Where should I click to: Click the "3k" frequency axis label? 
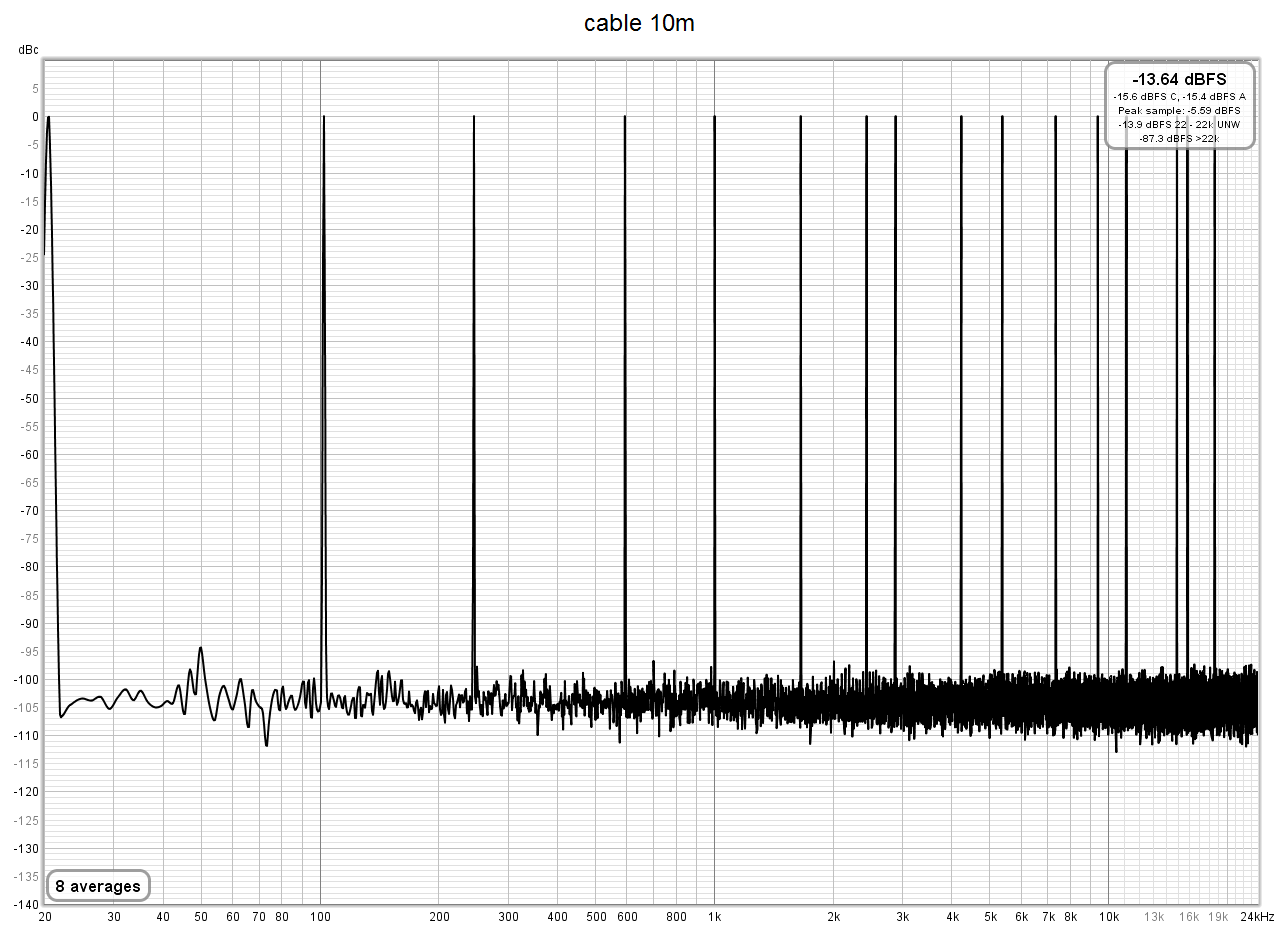click(902, 916)
